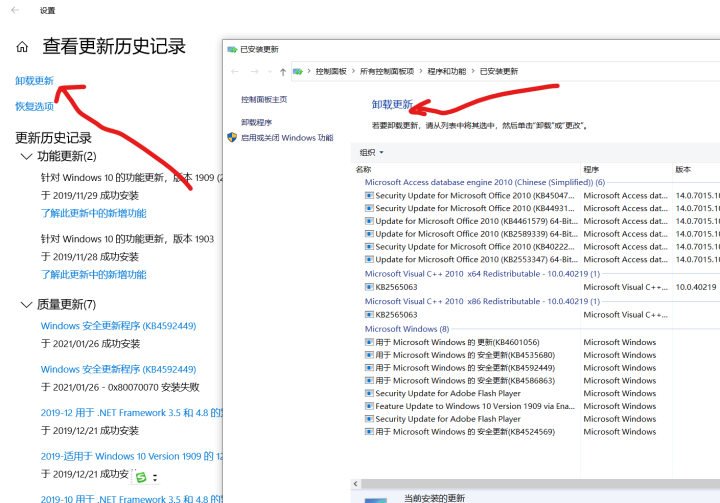720x503 pixels.
Task: Click 卸载程序 in sidebar
Action: 256,122
